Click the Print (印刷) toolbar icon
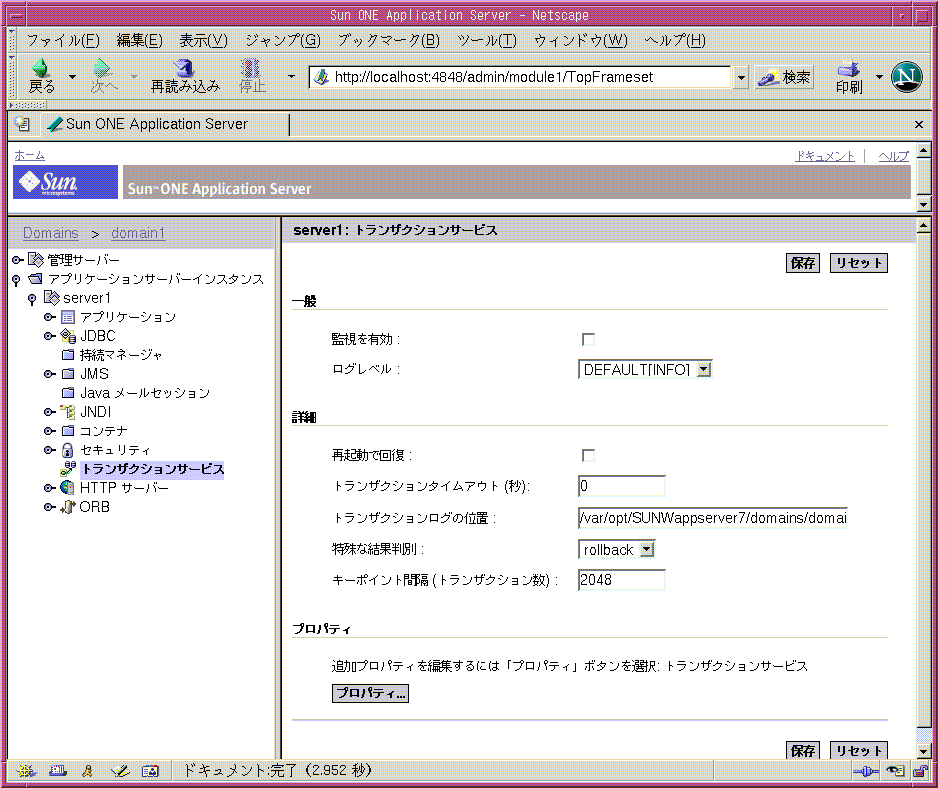938x788 pixels. tap(848, 69)
